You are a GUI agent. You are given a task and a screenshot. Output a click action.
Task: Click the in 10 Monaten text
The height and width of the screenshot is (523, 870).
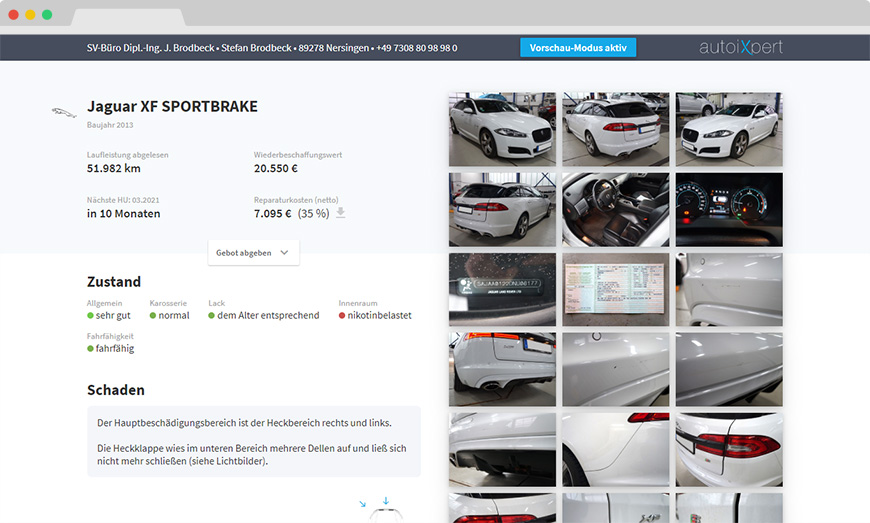pyautogui.click(x=124, y=214)
